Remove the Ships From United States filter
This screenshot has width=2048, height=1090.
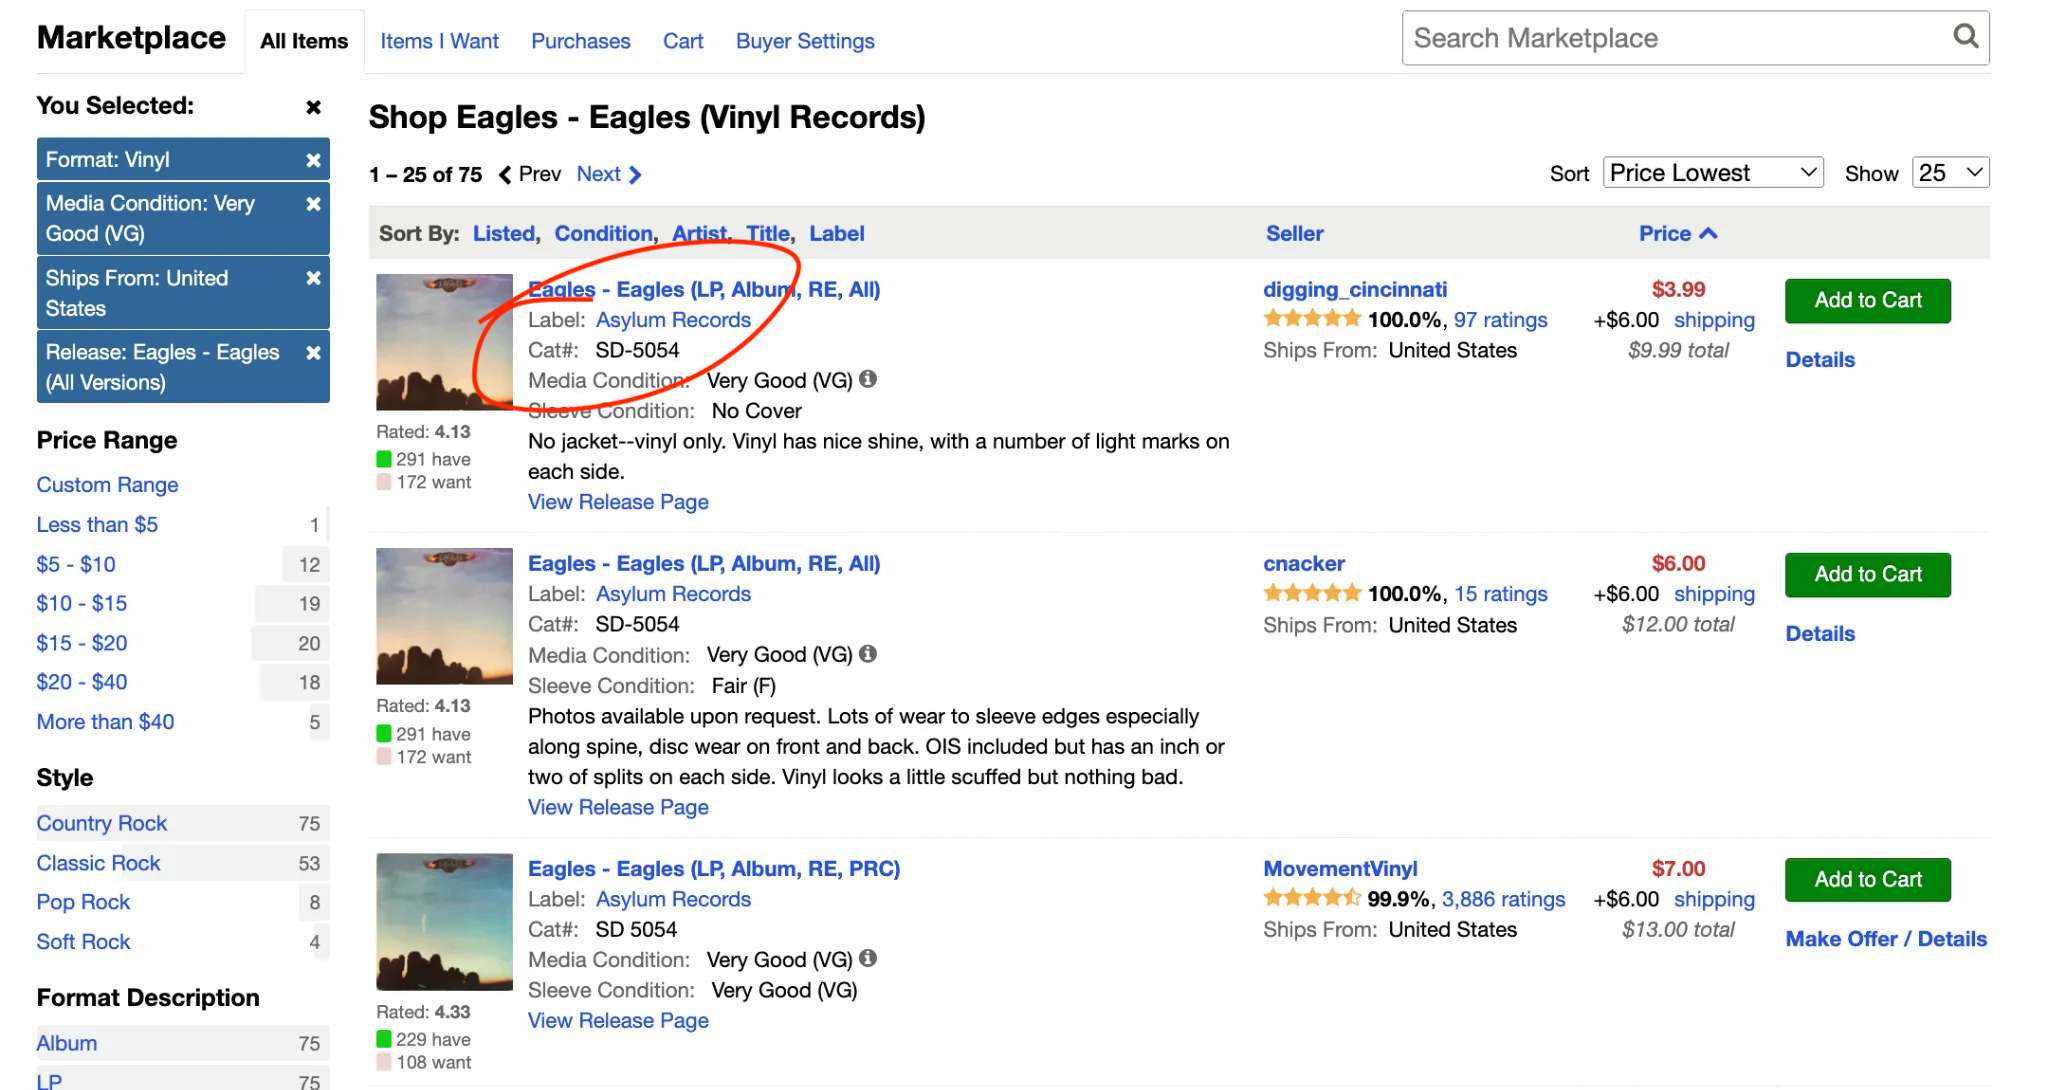[x=313, y=278]
